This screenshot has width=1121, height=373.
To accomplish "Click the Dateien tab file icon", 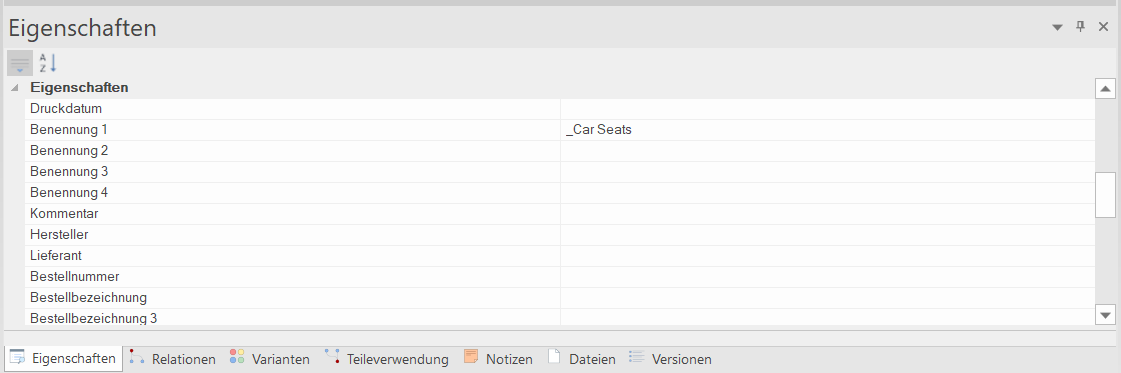I will click(x=553, y=357).
